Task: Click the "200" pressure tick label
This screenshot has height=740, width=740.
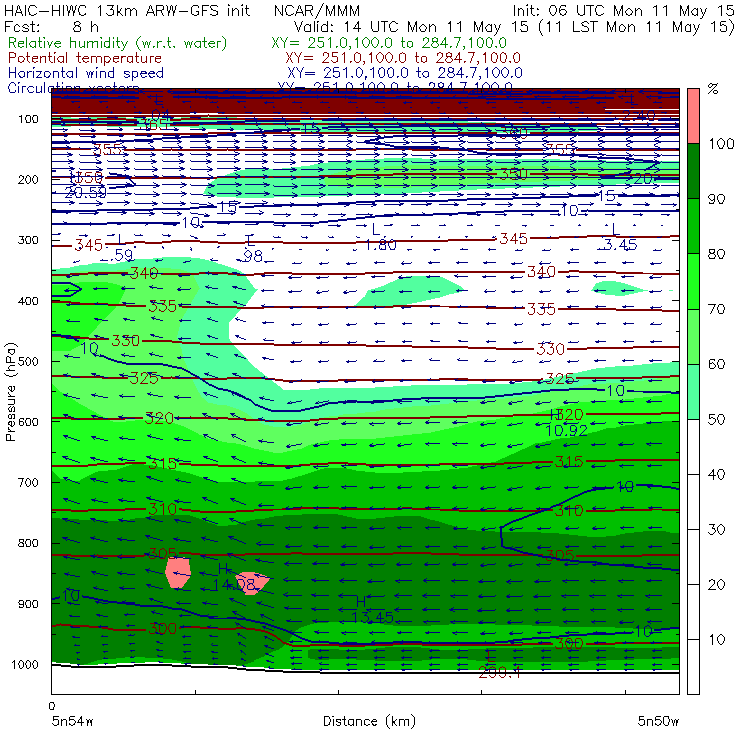Action: pyautogui.click(x=28, y=179)
